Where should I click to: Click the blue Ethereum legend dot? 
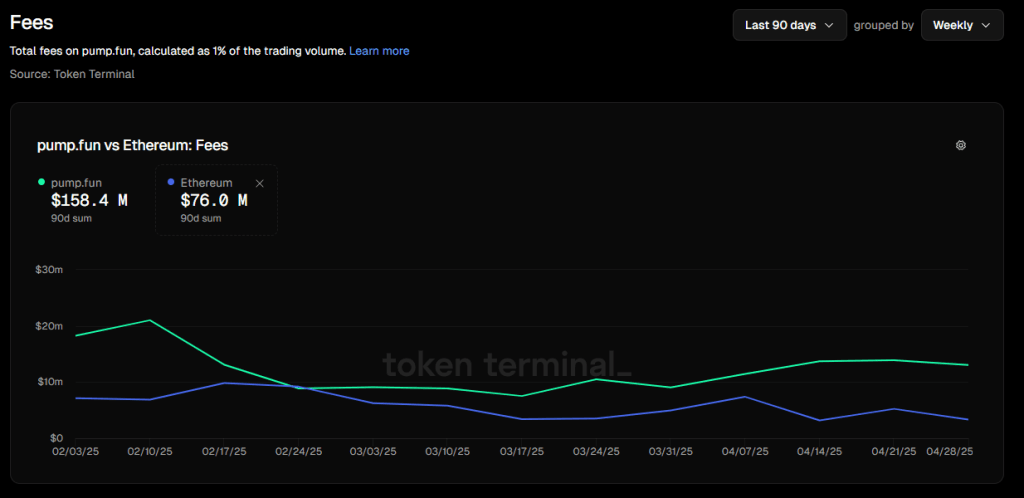click(171, 182)
